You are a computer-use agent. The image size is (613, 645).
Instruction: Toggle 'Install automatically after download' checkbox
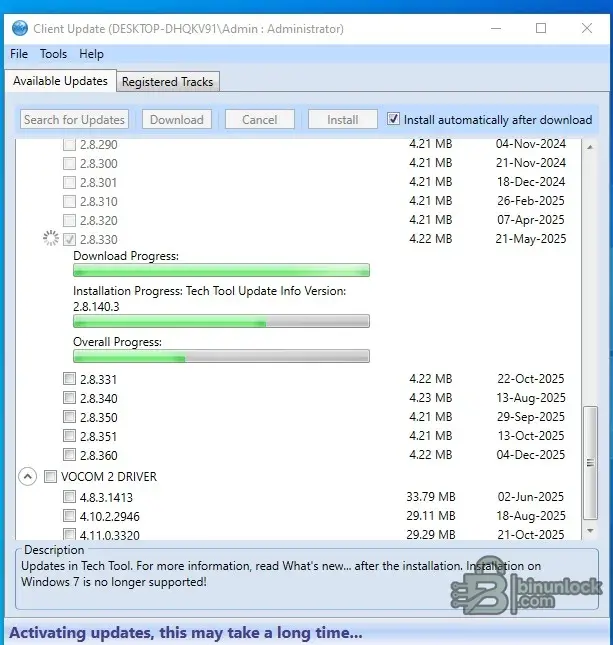click(394, 119)
